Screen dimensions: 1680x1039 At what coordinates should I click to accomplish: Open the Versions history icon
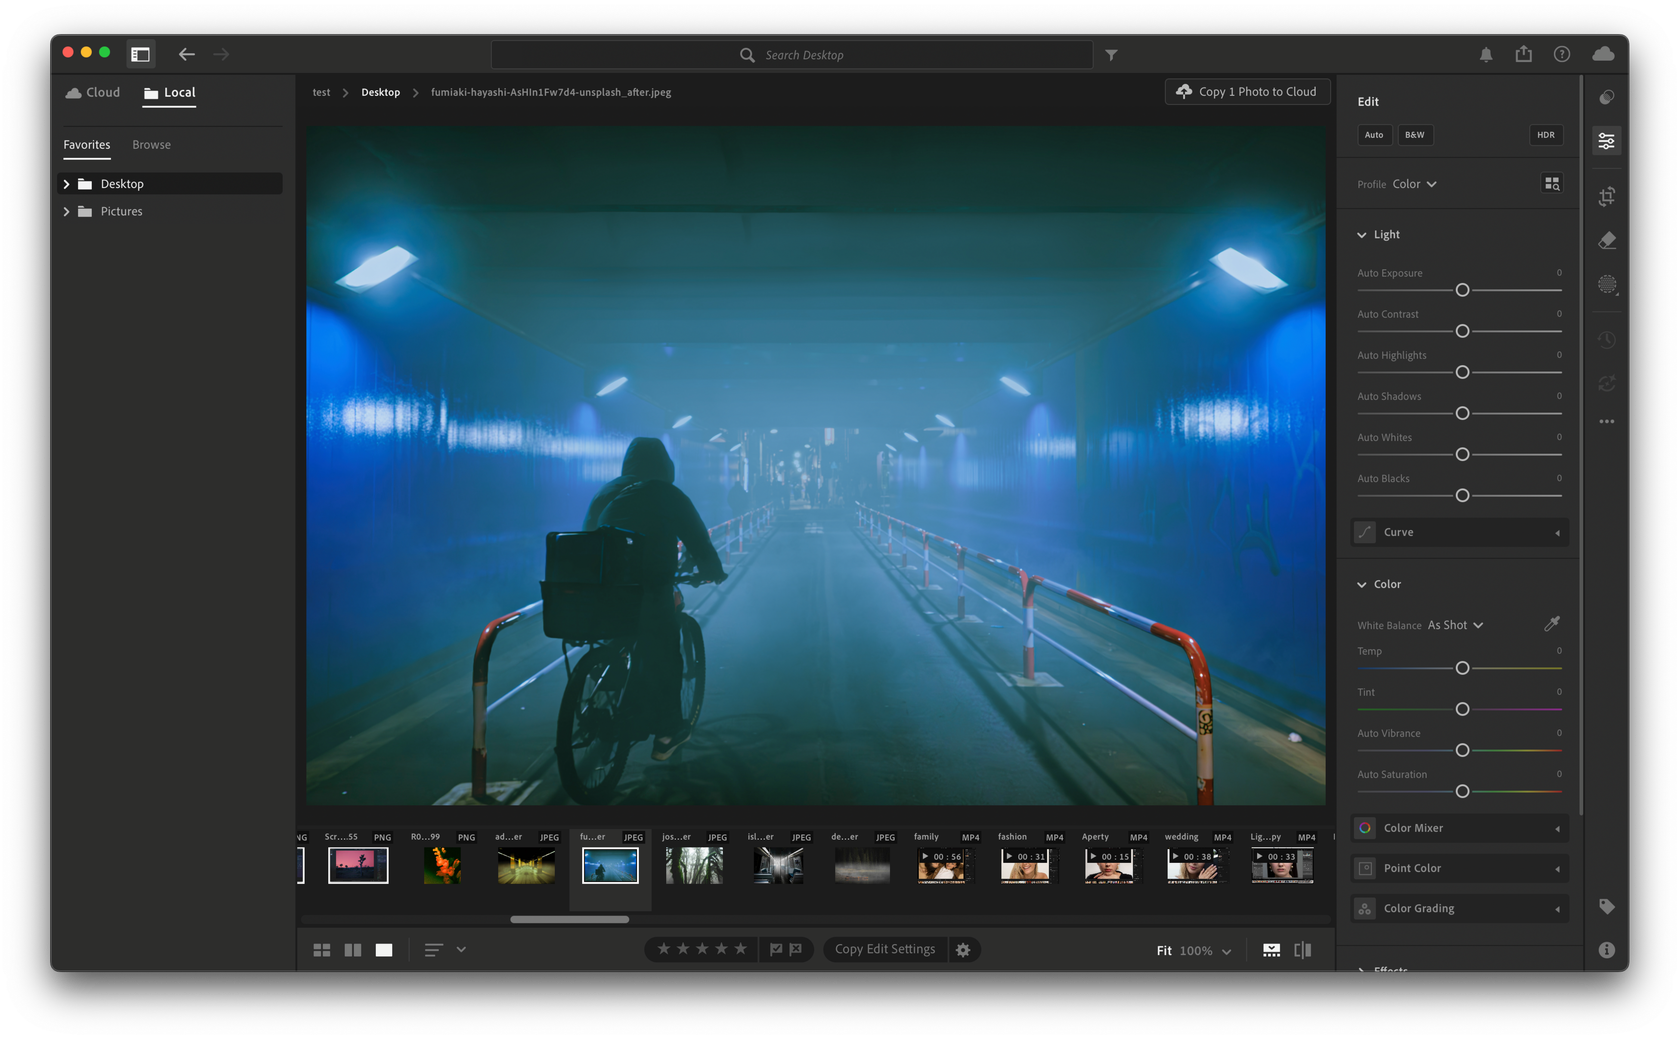pos(1607,340)
